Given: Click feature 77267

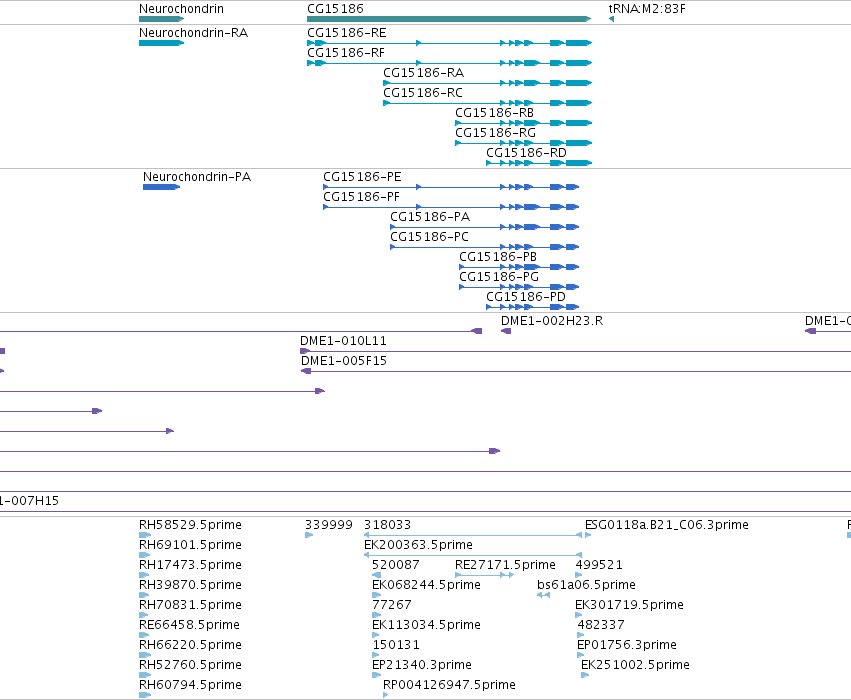Looking at the screenshot, I should point(392,605).
